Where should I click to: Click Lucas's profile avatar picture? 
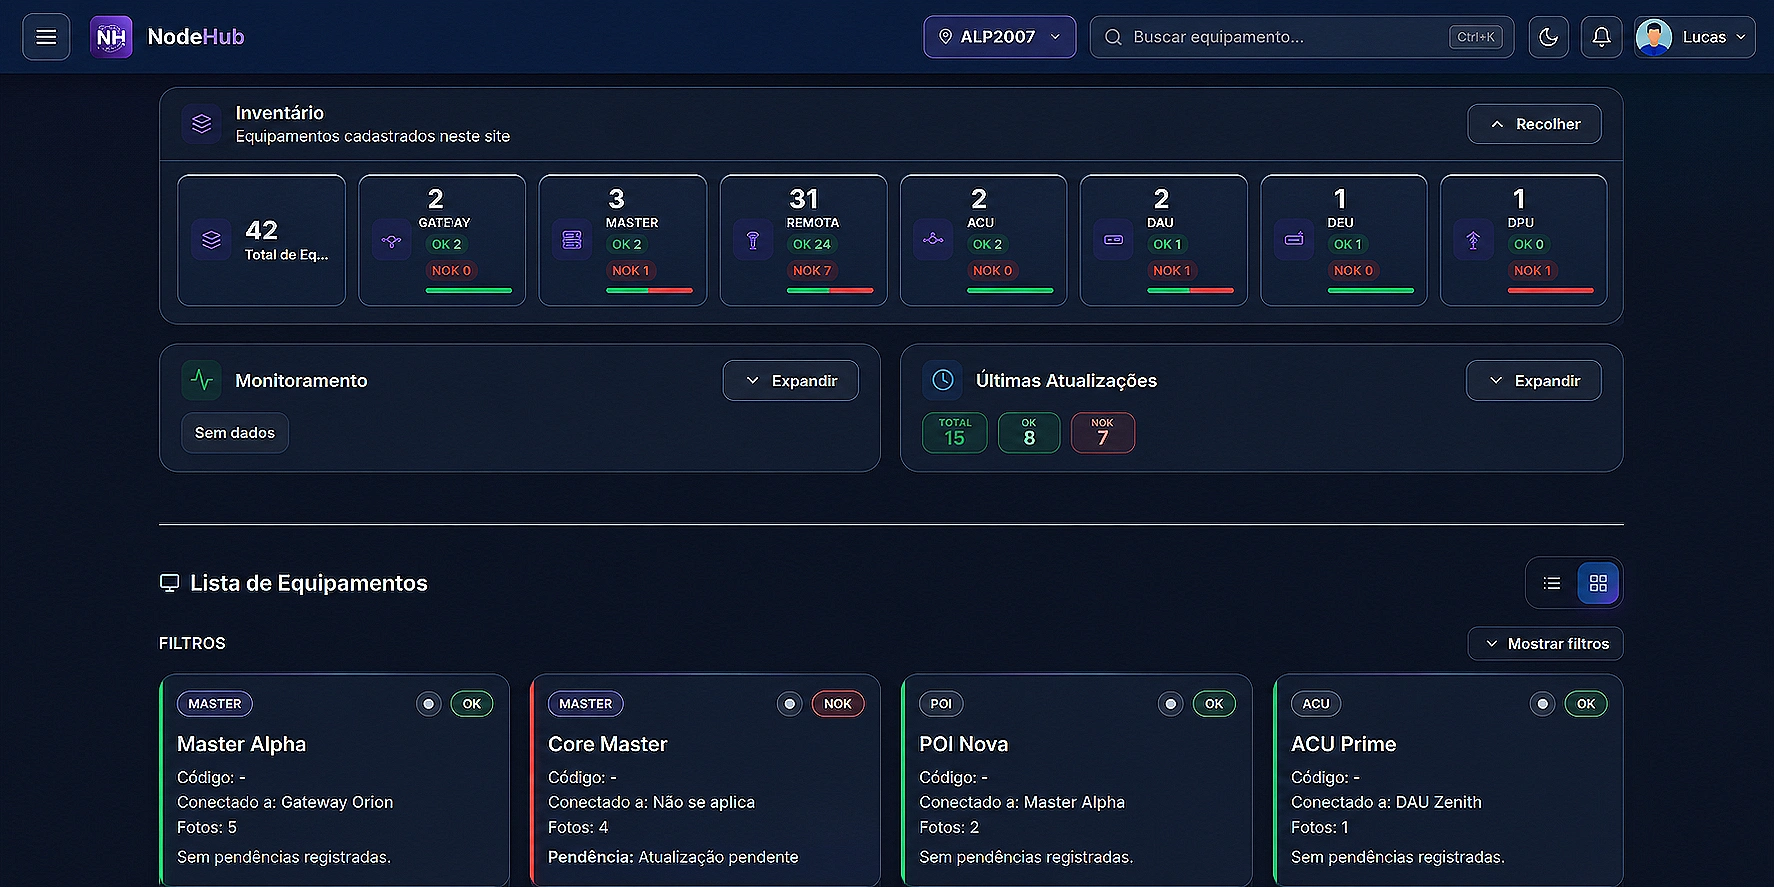click(1654, 37)
